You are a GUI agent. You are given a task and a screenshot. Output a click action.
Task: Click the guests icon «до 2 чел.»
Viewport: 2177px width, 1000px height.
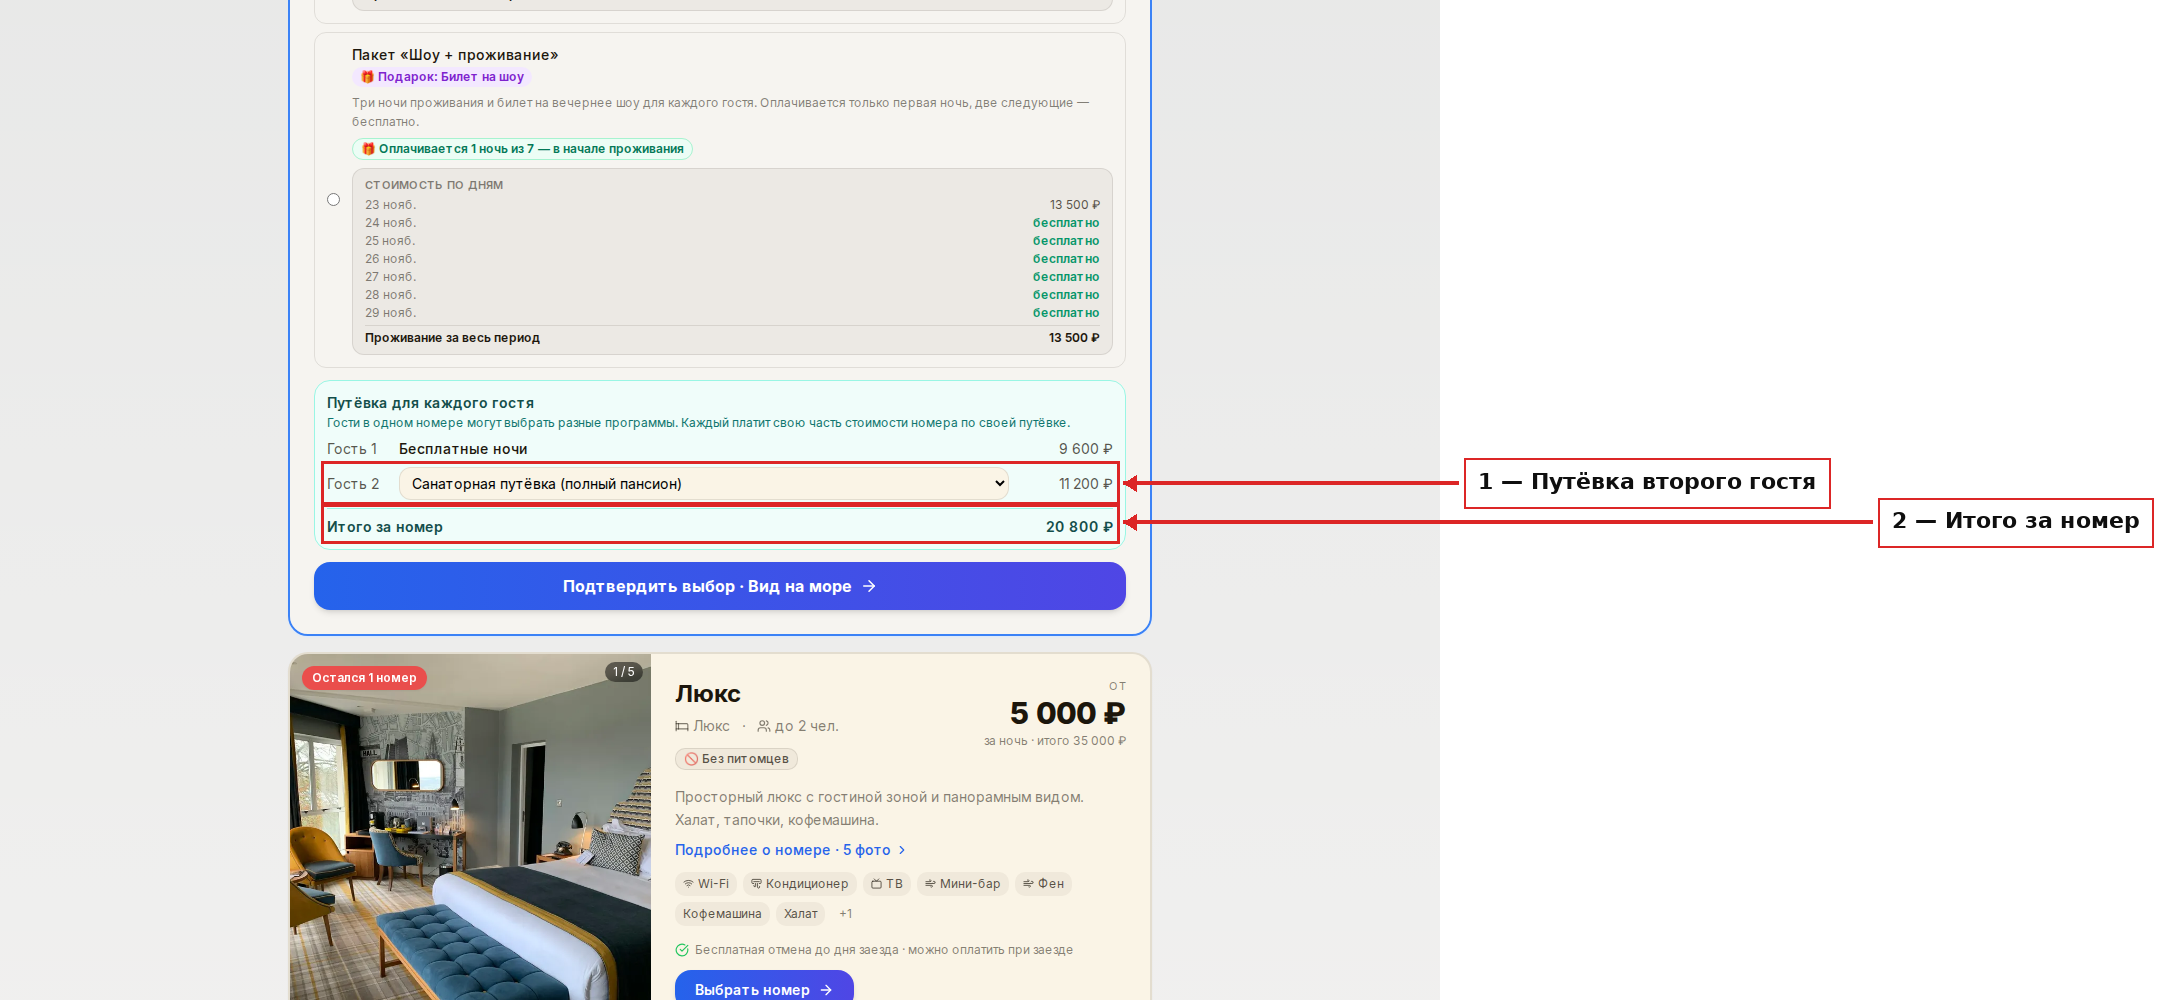[x=764, y=727]
